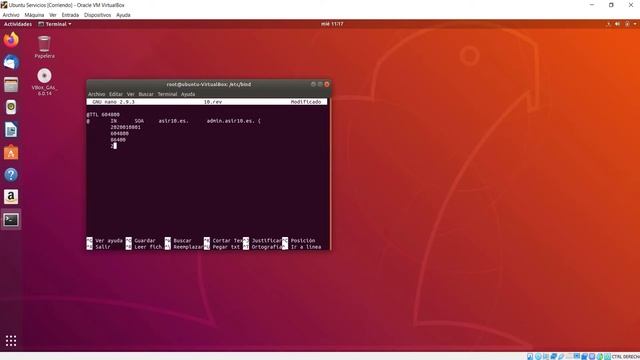Click the volume speaker icon in top bar

click(618, 24)
